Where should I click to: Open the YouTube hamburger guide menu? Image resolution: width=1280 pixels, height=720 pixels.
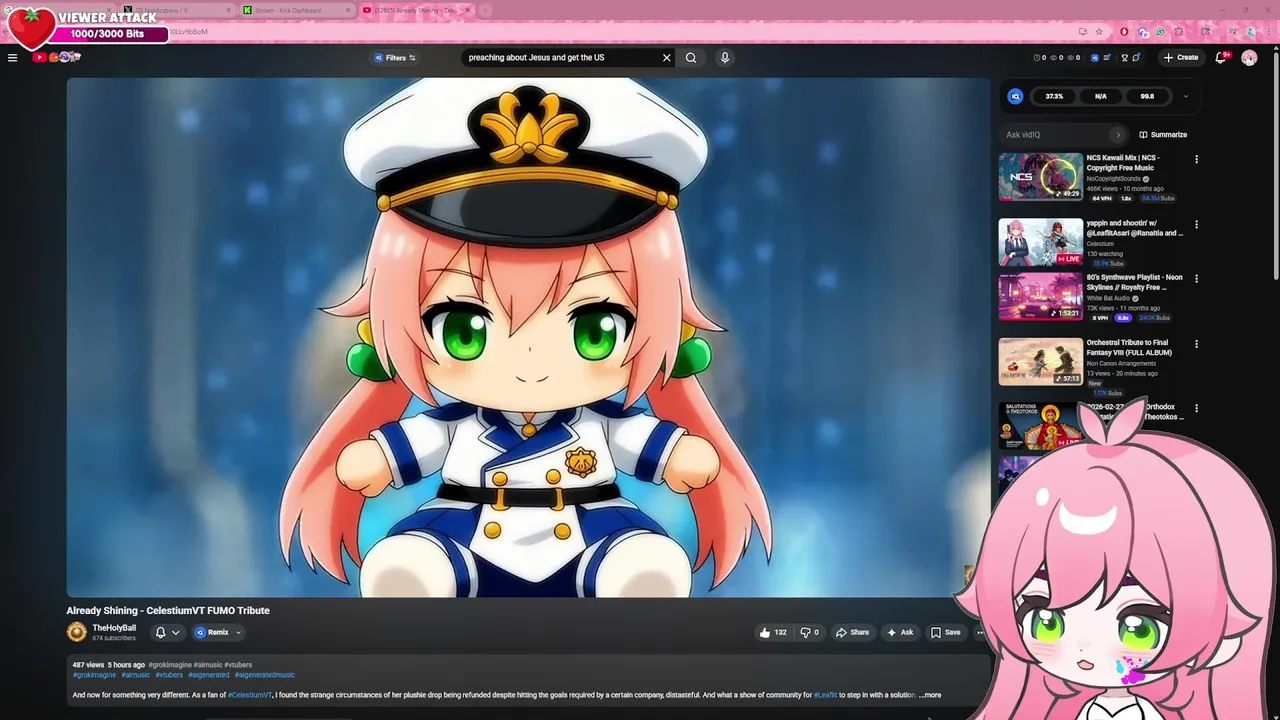coord(12,57)
